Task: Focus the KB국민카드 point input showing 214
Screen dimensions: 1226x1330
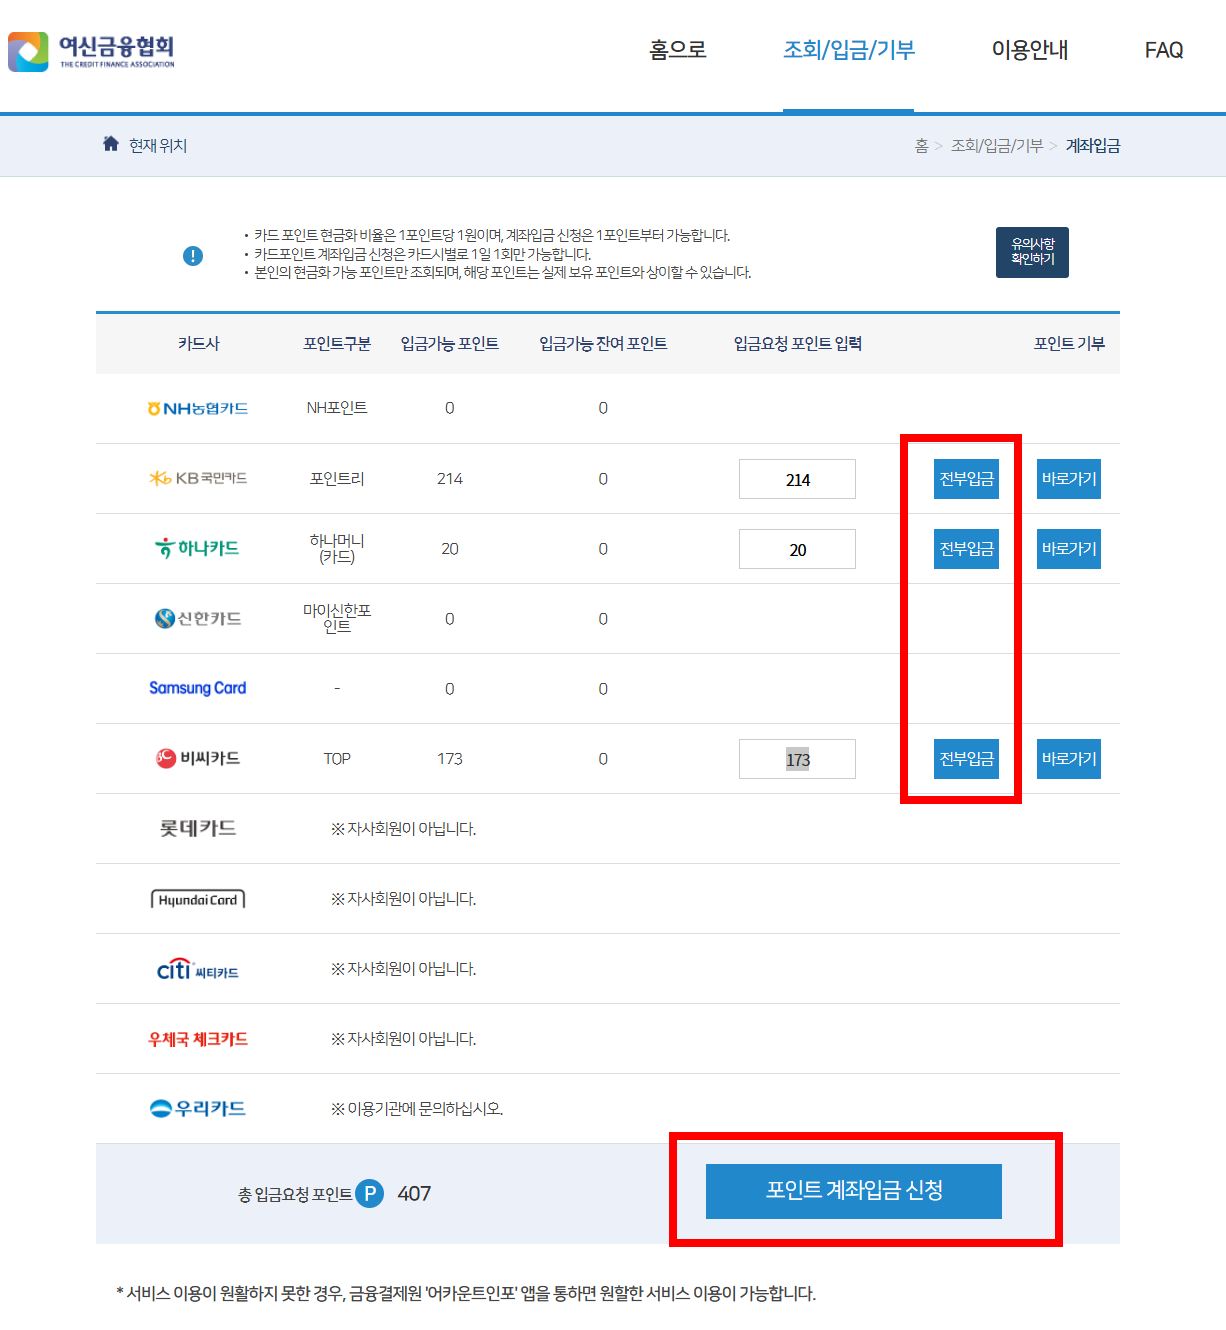Action: pos(797,479)
